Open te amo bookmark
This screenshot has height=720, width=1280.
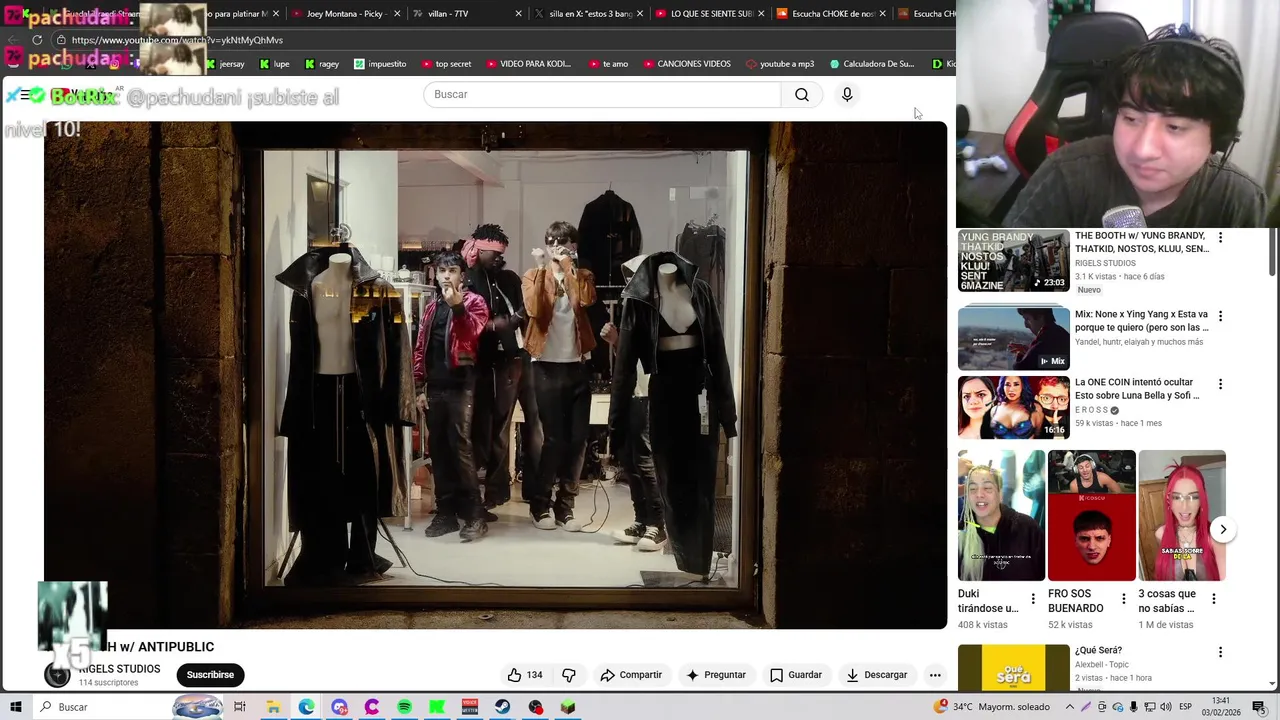(x=607, y=64)
